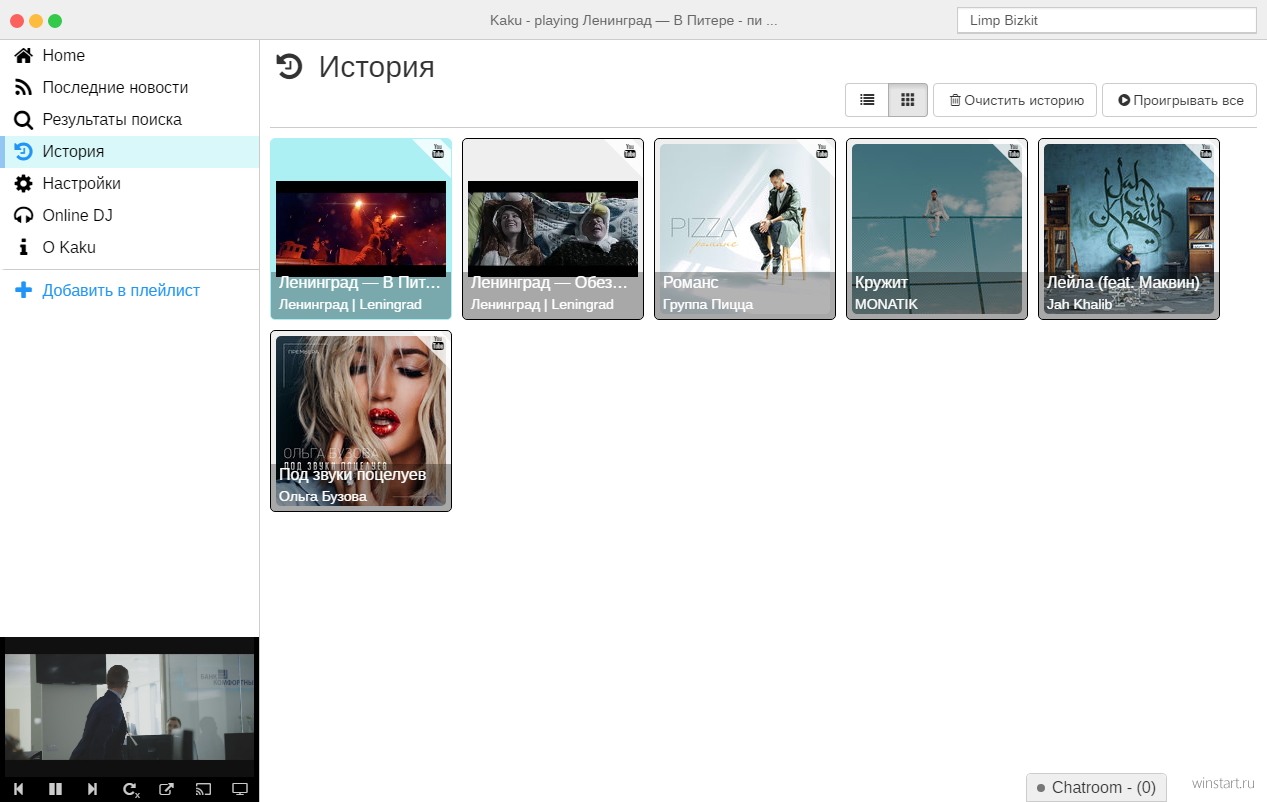Select История in the sidebar
This screenshot has height=802, width=1267.
click(130, 152)
